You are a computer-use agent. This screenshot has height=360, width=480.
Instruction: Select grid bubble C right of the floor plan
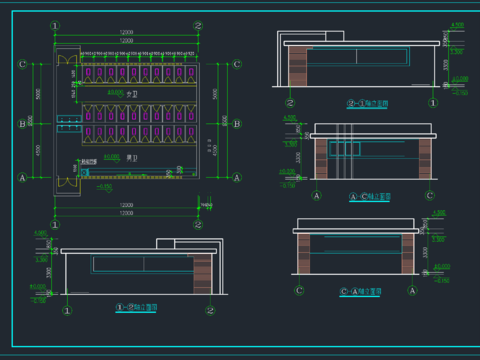(x=237, y=64)
